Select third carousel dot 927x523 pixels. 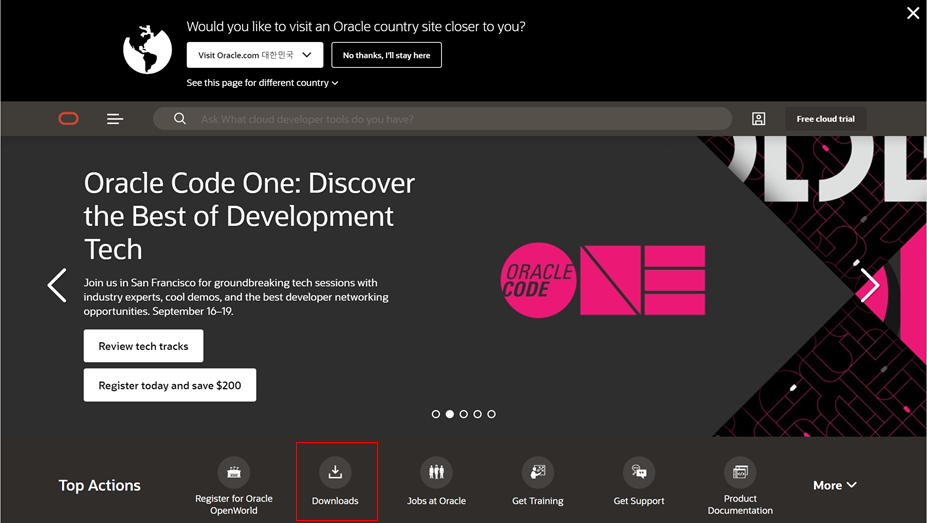pos(464,414)
